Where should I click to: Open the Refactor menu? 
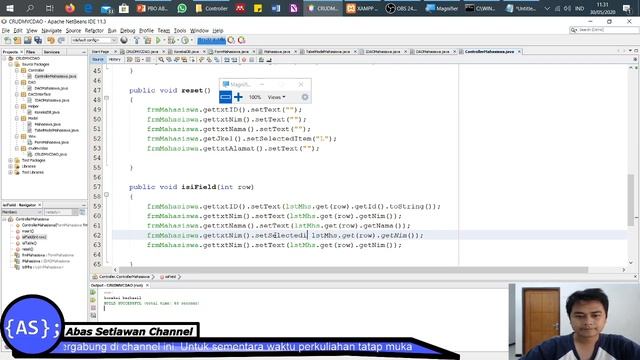tap(94, 31)
